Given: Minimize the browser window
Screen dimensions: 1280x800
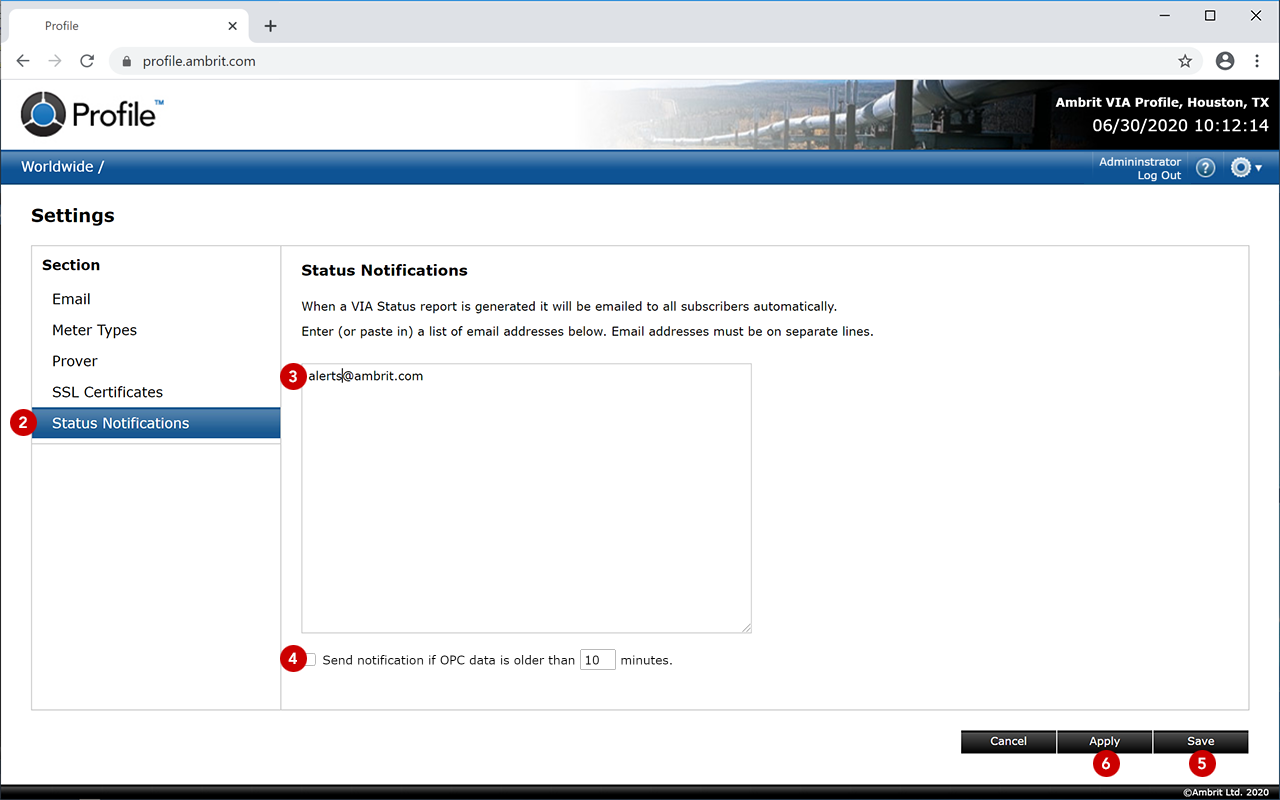Looking at the screenshot, I should pyautogui.click(x=1165, y=15).
